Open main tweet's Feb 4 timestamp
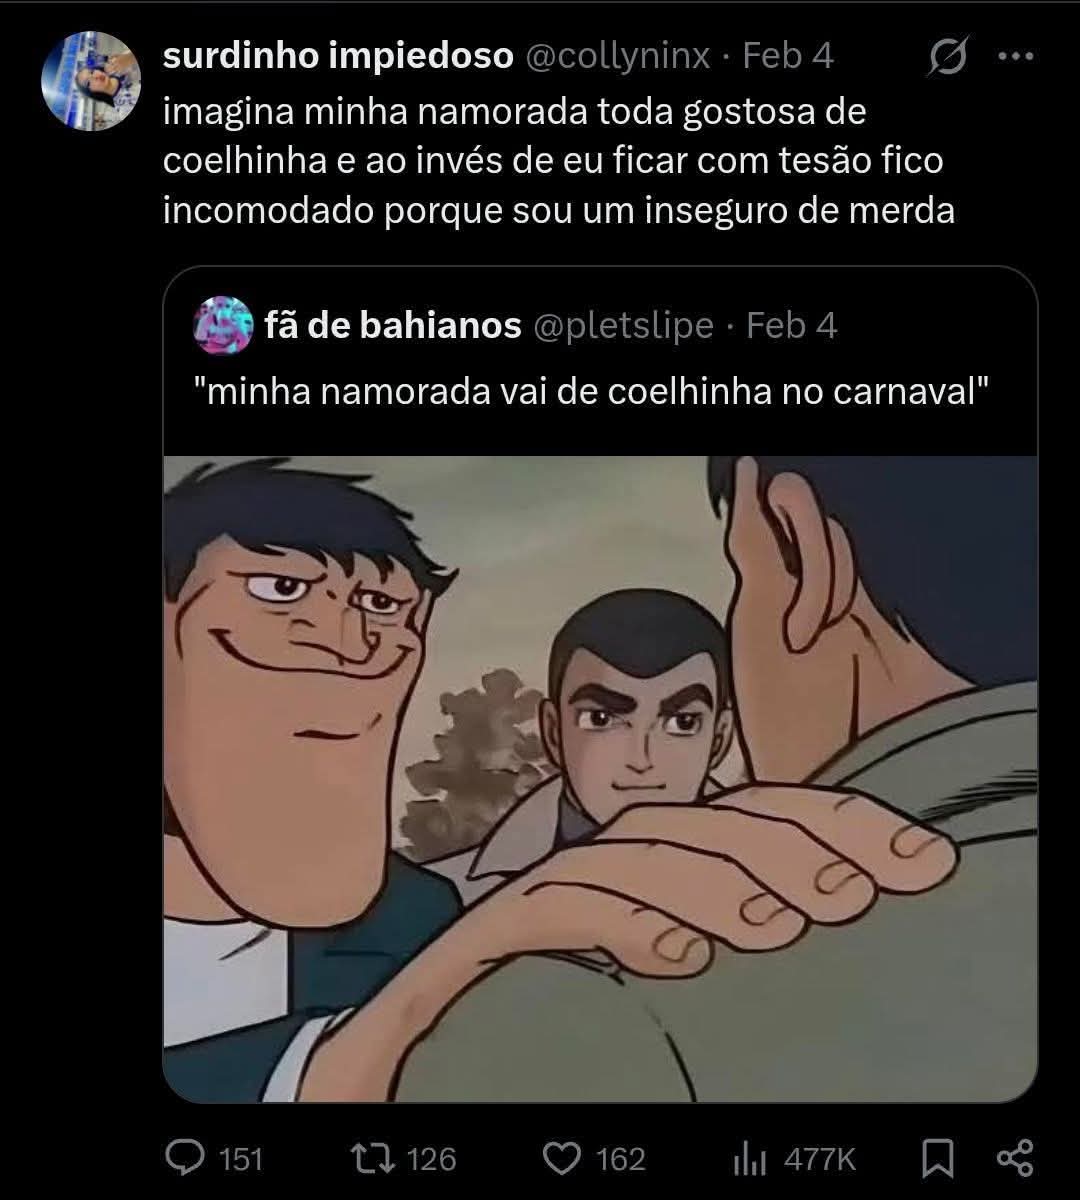The height and width of the screenshot is (1200, 1080). tap(788, 56)
